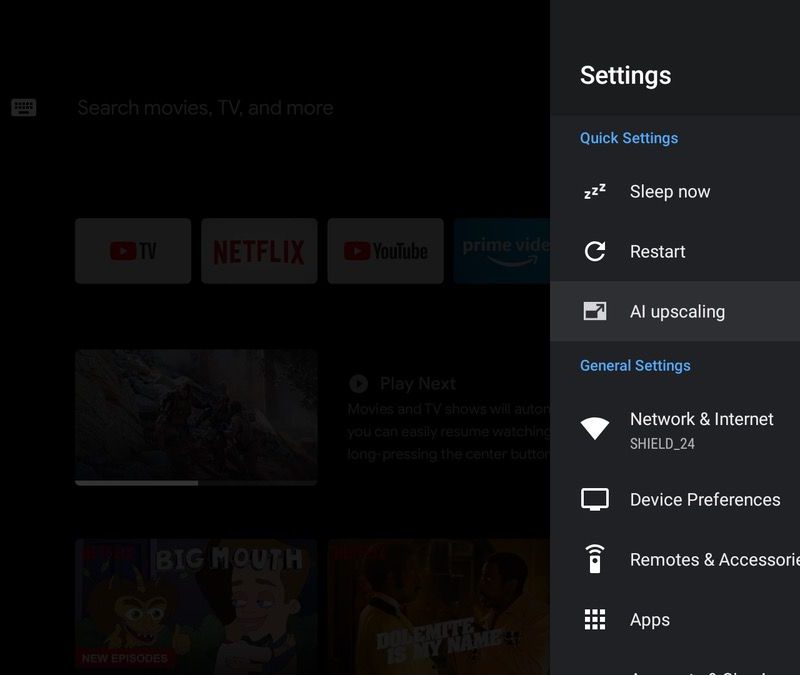Open the Apps settings entry
This screenshot has height=675, width=800.
650,620
